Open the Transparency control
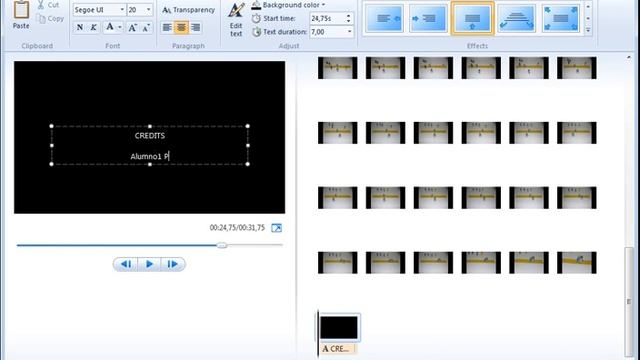The image size is (640, 360). point(189,10)
